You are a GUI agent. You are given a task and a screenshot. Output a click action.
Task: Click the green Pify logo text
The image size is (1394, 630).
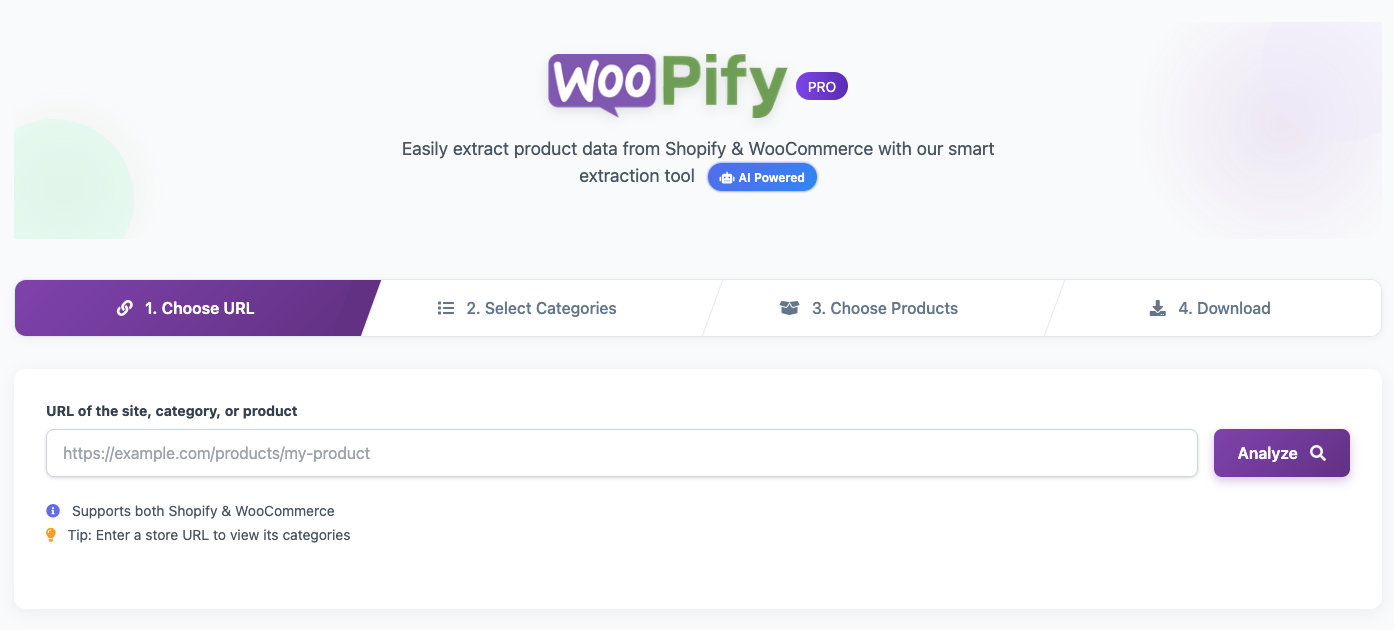pos(724,86)
